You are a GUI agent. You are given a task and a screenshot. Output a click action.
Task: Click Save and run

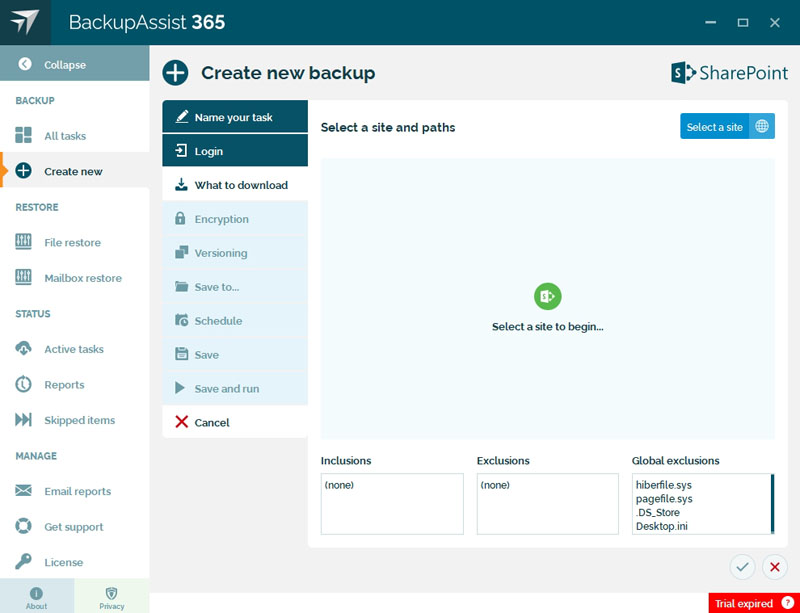point(235,388)
